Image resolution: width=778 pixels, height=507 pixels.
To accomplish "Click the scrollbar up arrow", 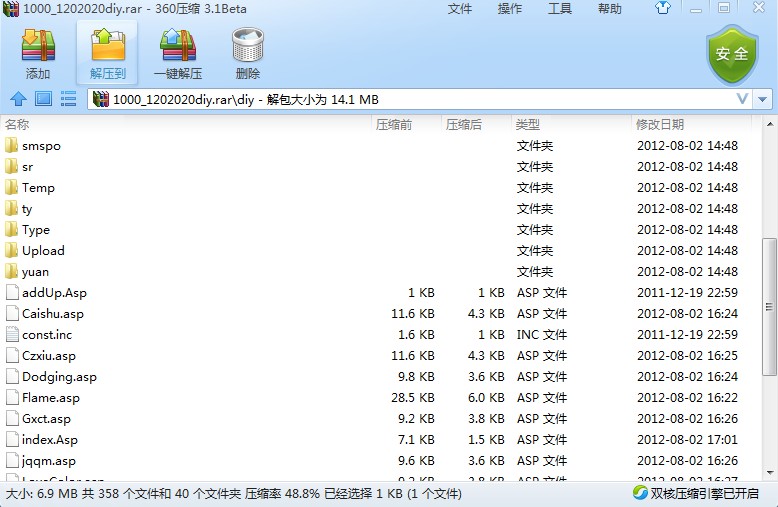I will pos(770,124).
